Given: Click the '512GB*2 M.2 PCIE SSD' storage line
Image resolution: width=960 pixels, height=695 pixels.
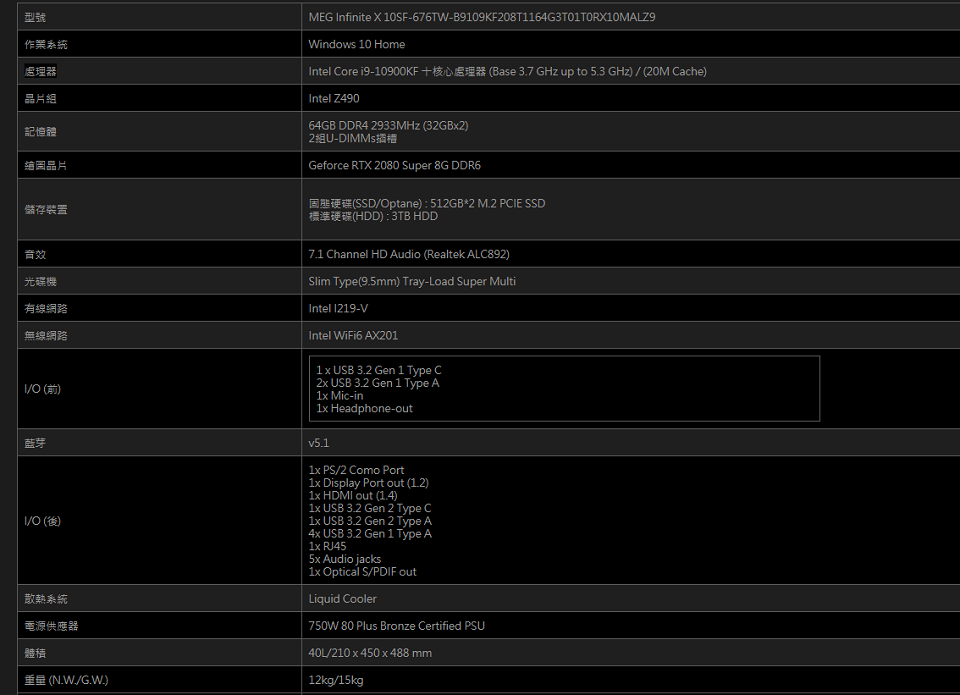Looking at the screenshot, I should pyautogui.click(x=427, y=203).
